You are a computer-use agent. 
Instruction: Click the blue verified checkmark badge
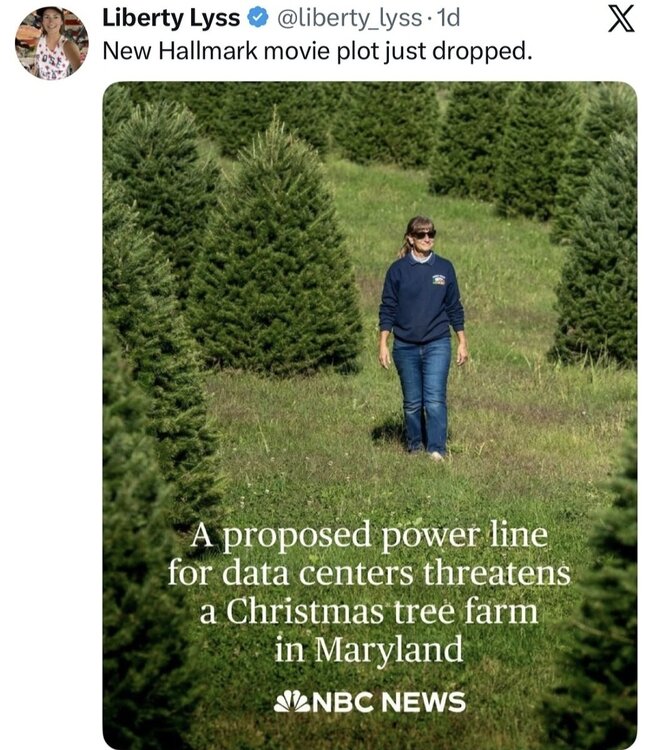[257, 19]
